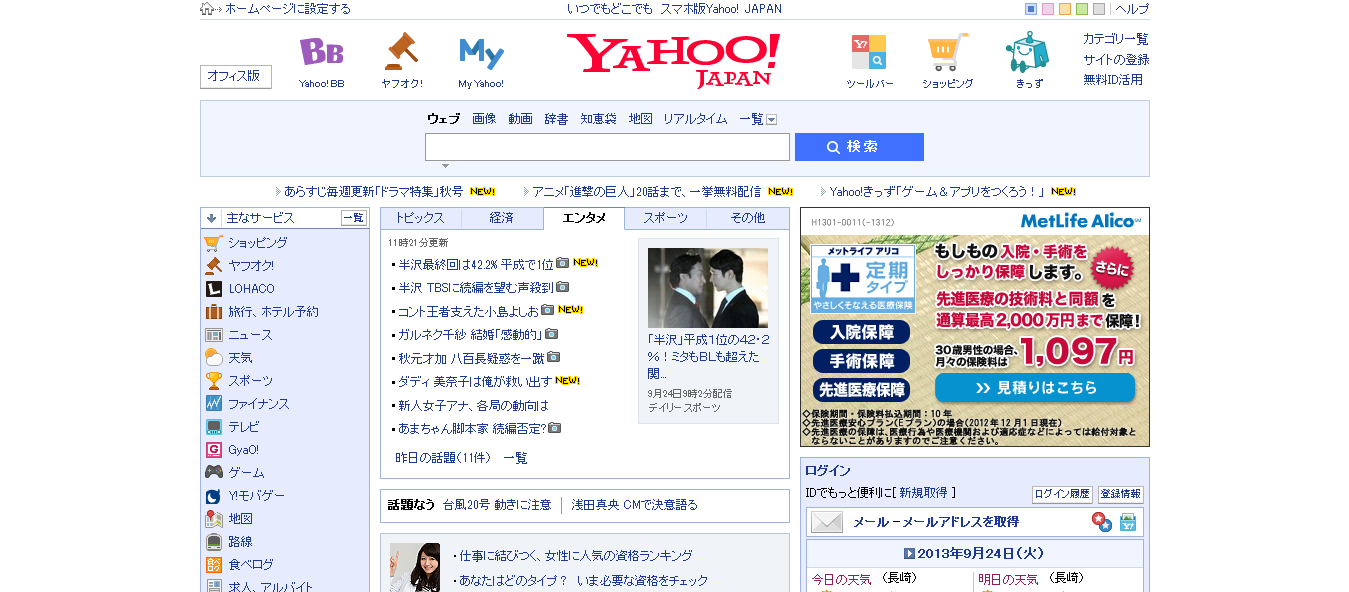Screen dimensions: 1349x592
Task: Click the 新規取得 link
Action: tap(924, 493)
